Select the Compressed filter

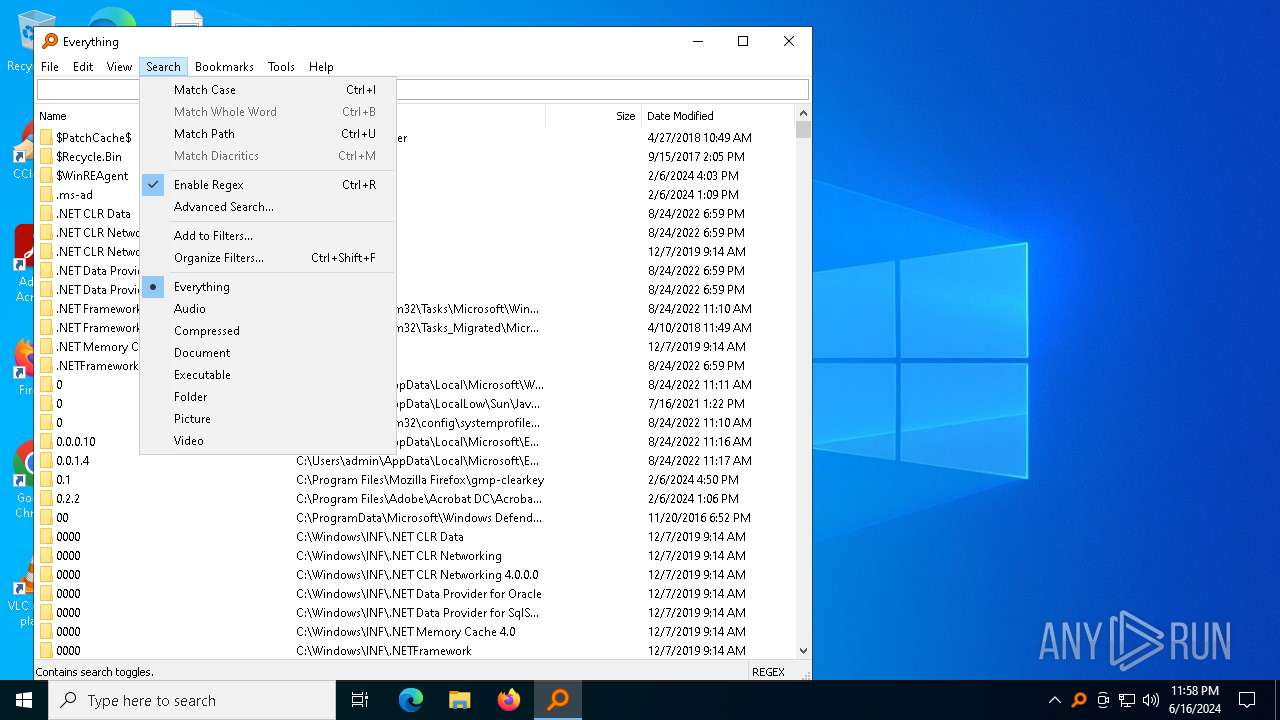(x=268, y=330)
